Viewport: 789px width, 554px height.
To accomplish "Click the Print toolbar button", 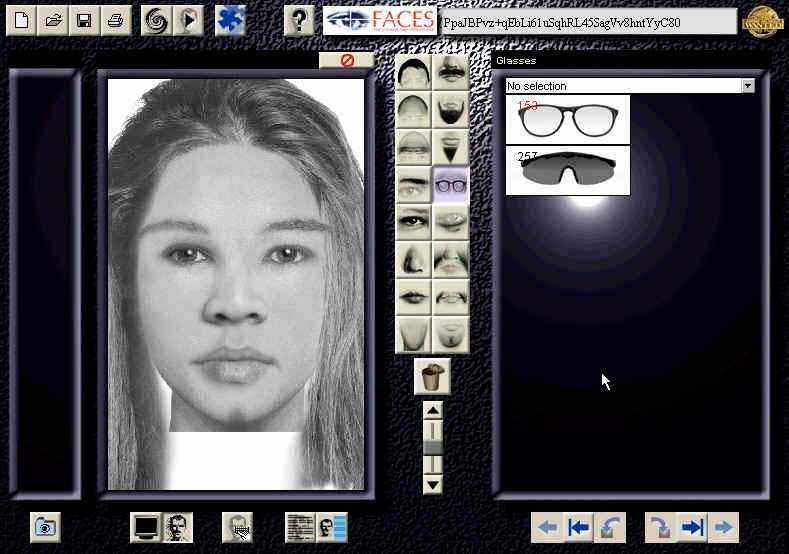I will click(x=116, y=20).
